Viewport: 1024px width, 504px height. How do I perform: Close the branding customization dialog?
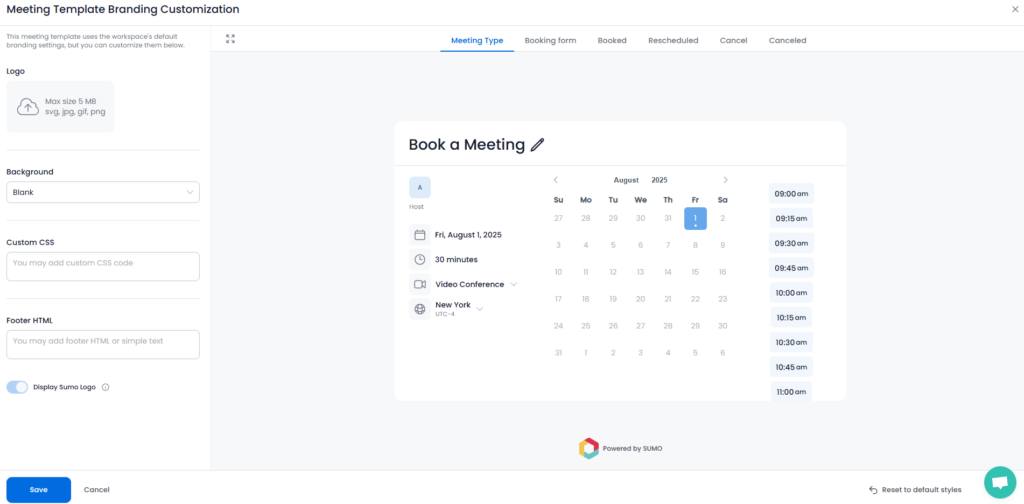[x=1015, y=9]
